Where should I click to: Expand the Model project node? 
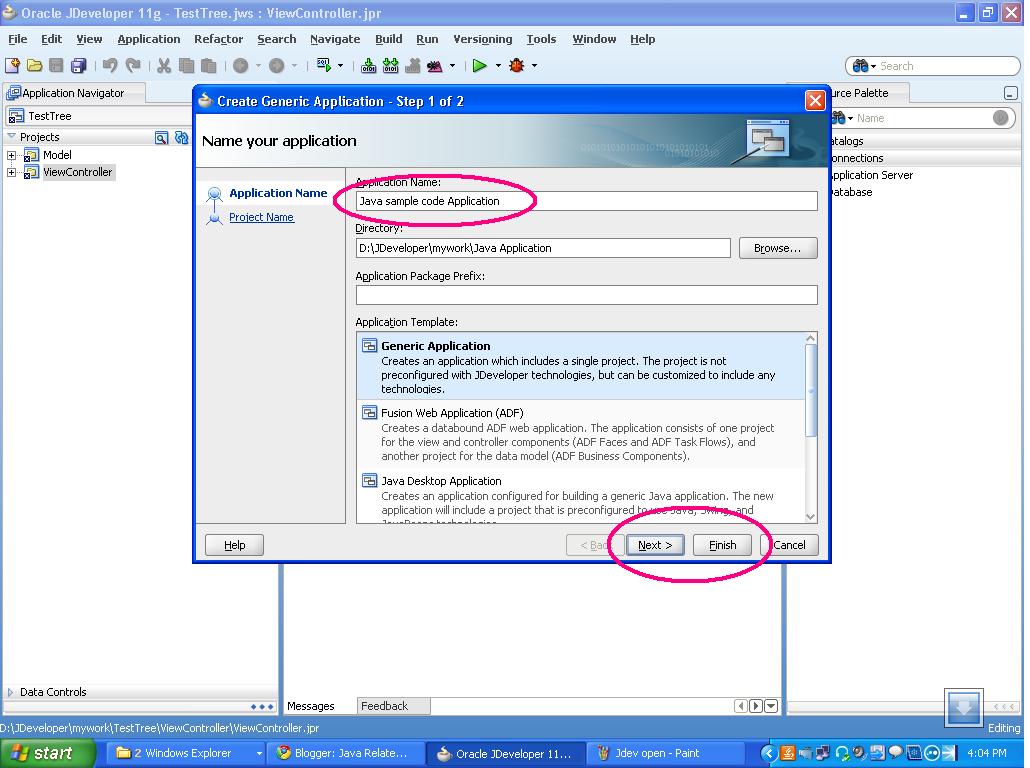11,156
